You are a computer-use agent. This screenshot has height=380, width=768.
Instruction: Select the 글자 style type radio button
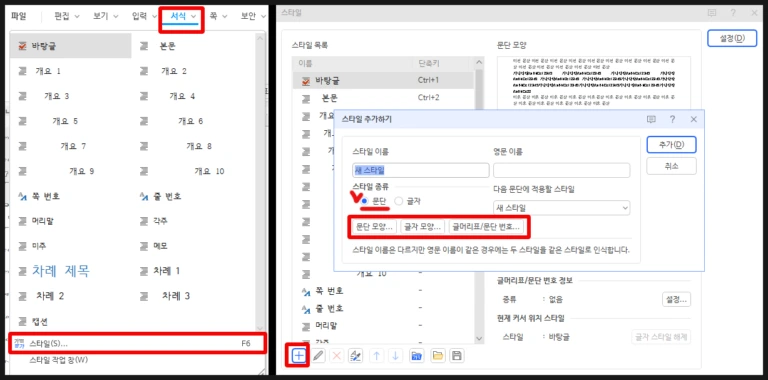(x=399, y=201)
